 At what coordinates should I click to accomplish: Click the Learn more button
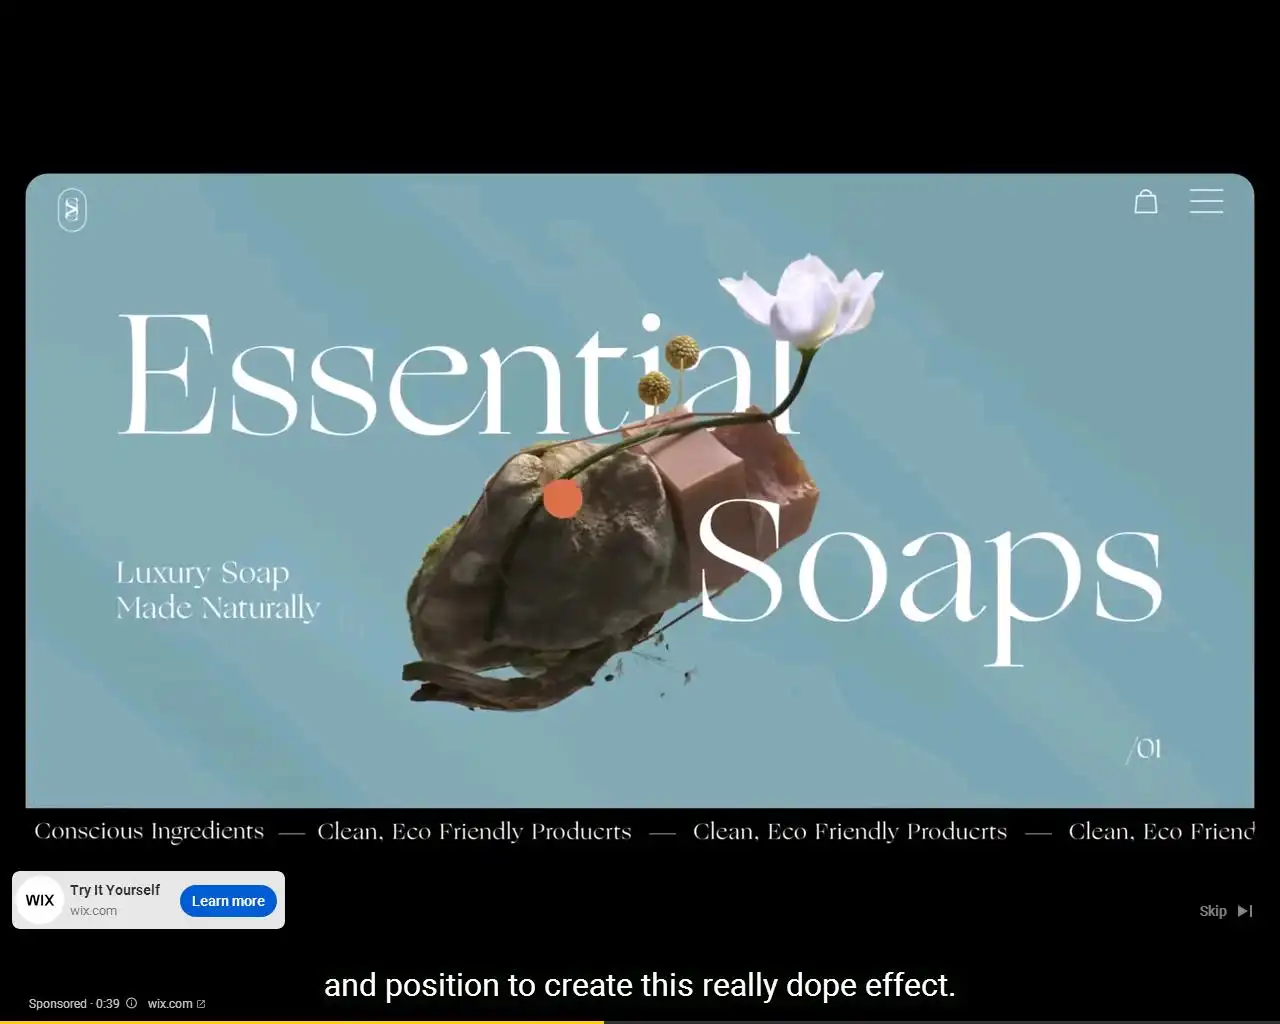pos(228,901)
